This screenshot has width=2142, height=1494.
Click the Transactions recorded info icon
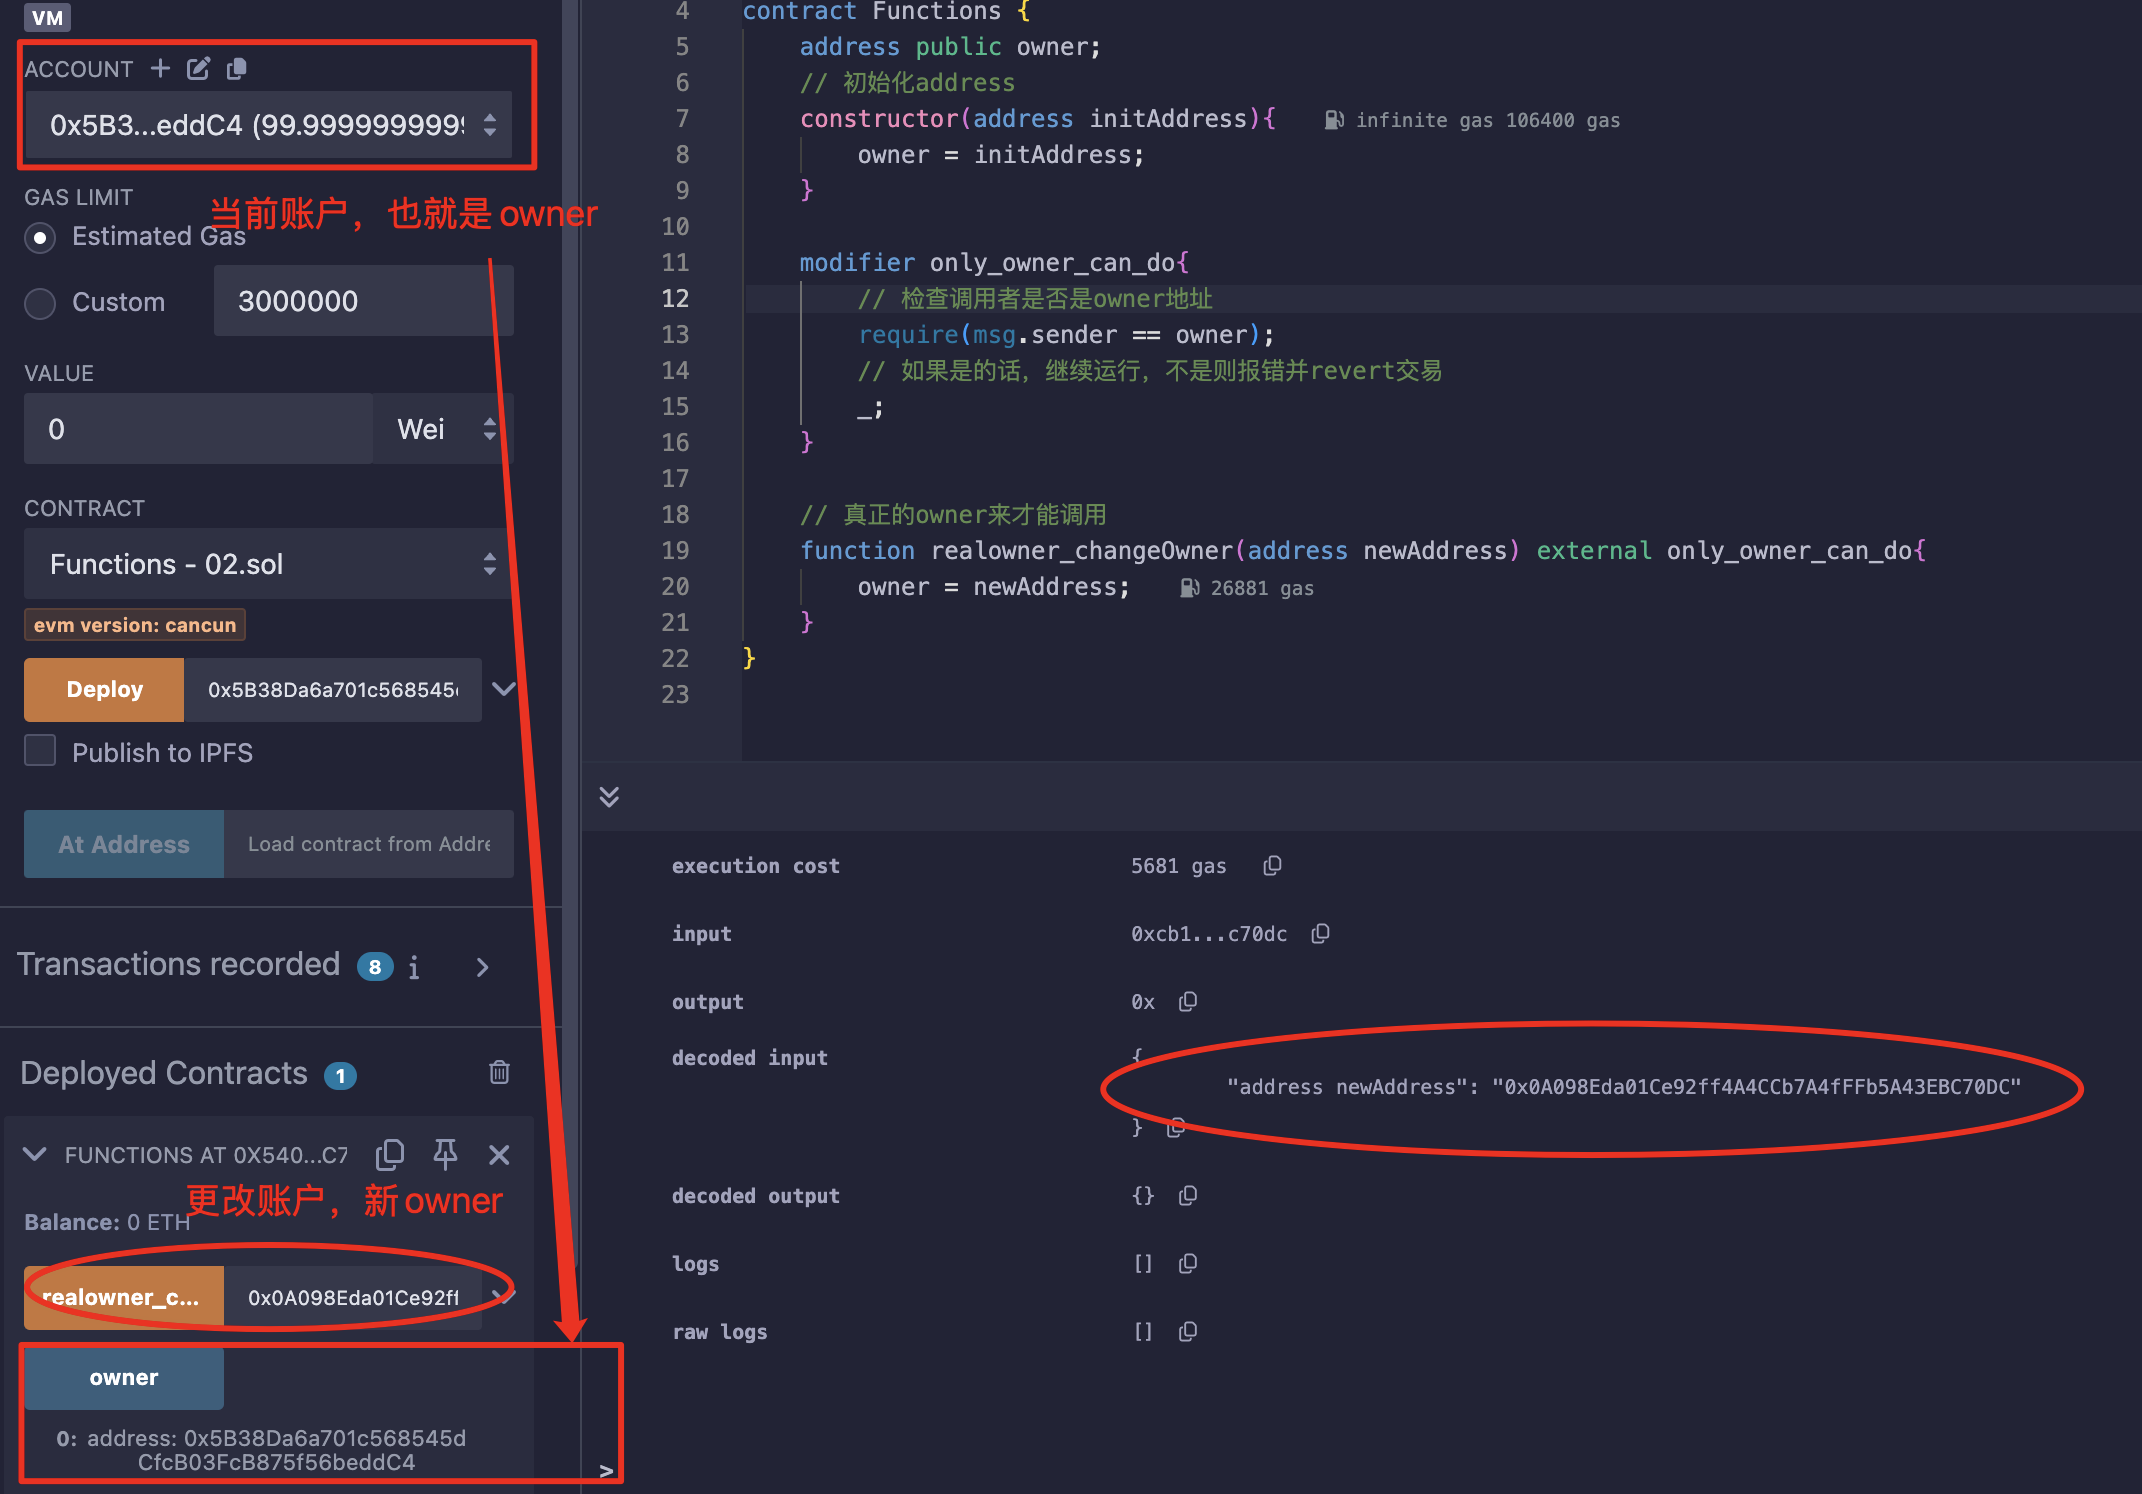click(x=414, y=967)
